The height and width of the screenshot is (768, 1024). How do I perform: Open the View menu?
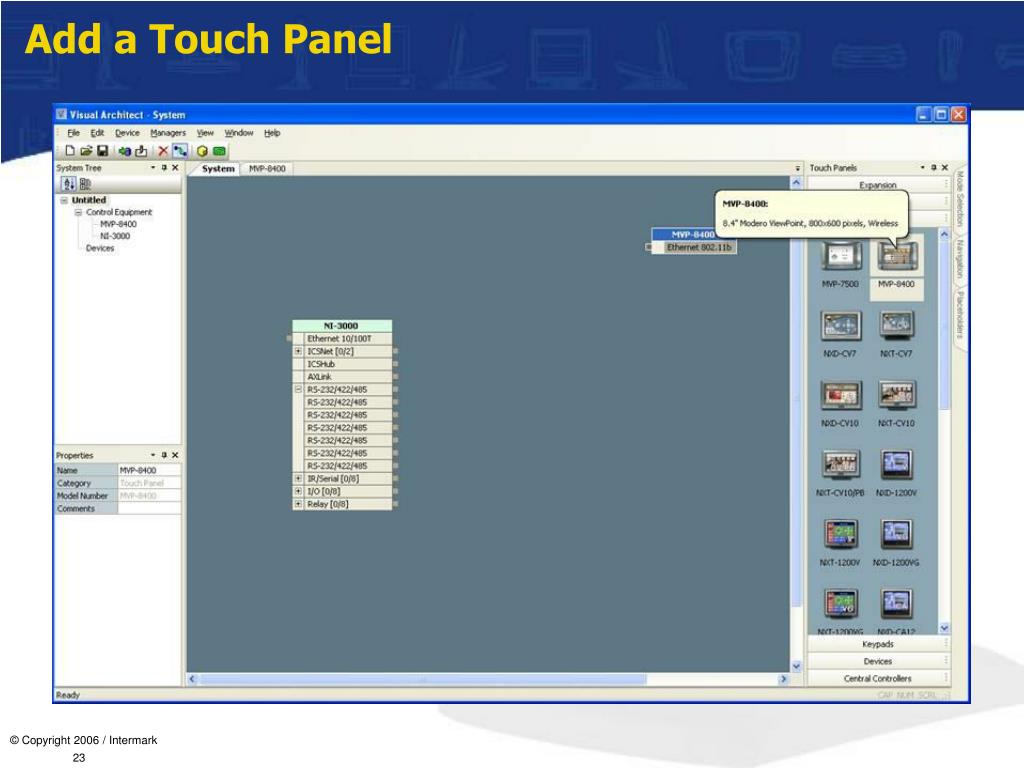(205, 133)
